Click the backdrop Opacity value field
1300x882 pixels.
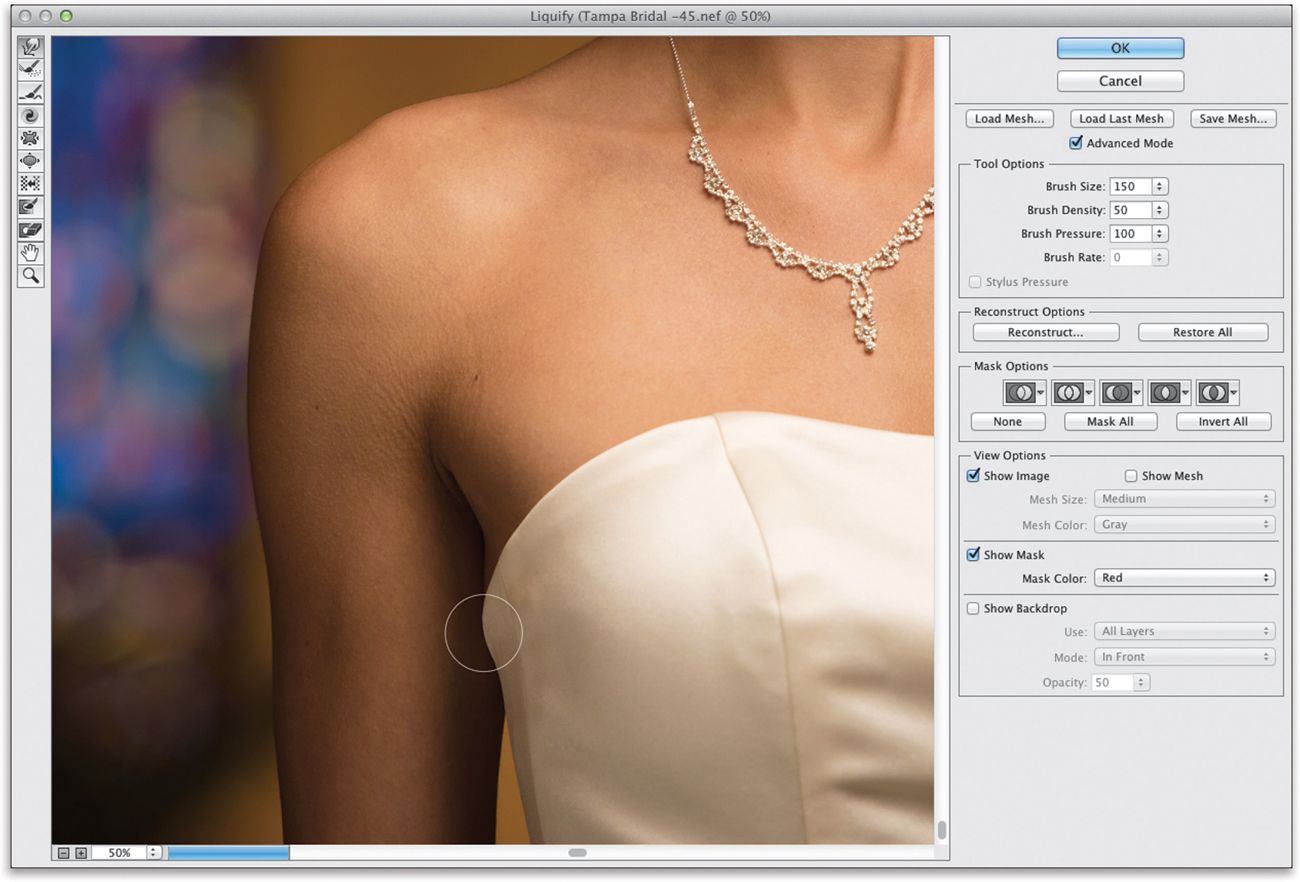(1113, 683)
